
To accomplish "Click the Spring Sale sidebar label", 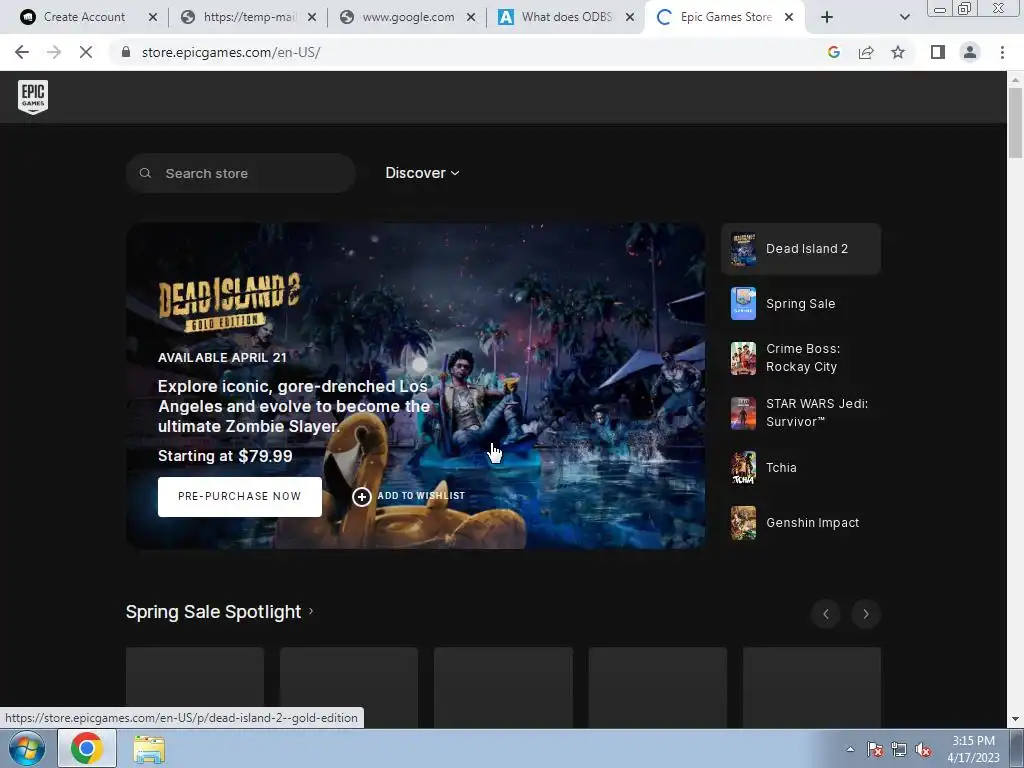I will click(801, 304).
